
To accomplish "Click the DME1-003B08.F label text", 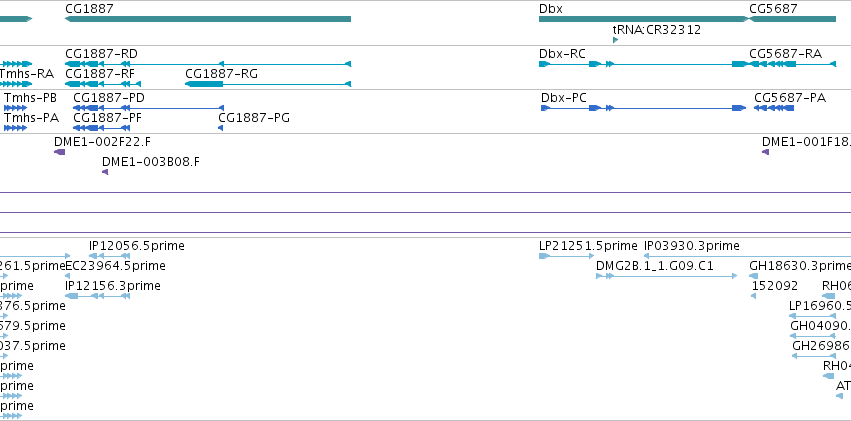I will [x=151, y=162].
